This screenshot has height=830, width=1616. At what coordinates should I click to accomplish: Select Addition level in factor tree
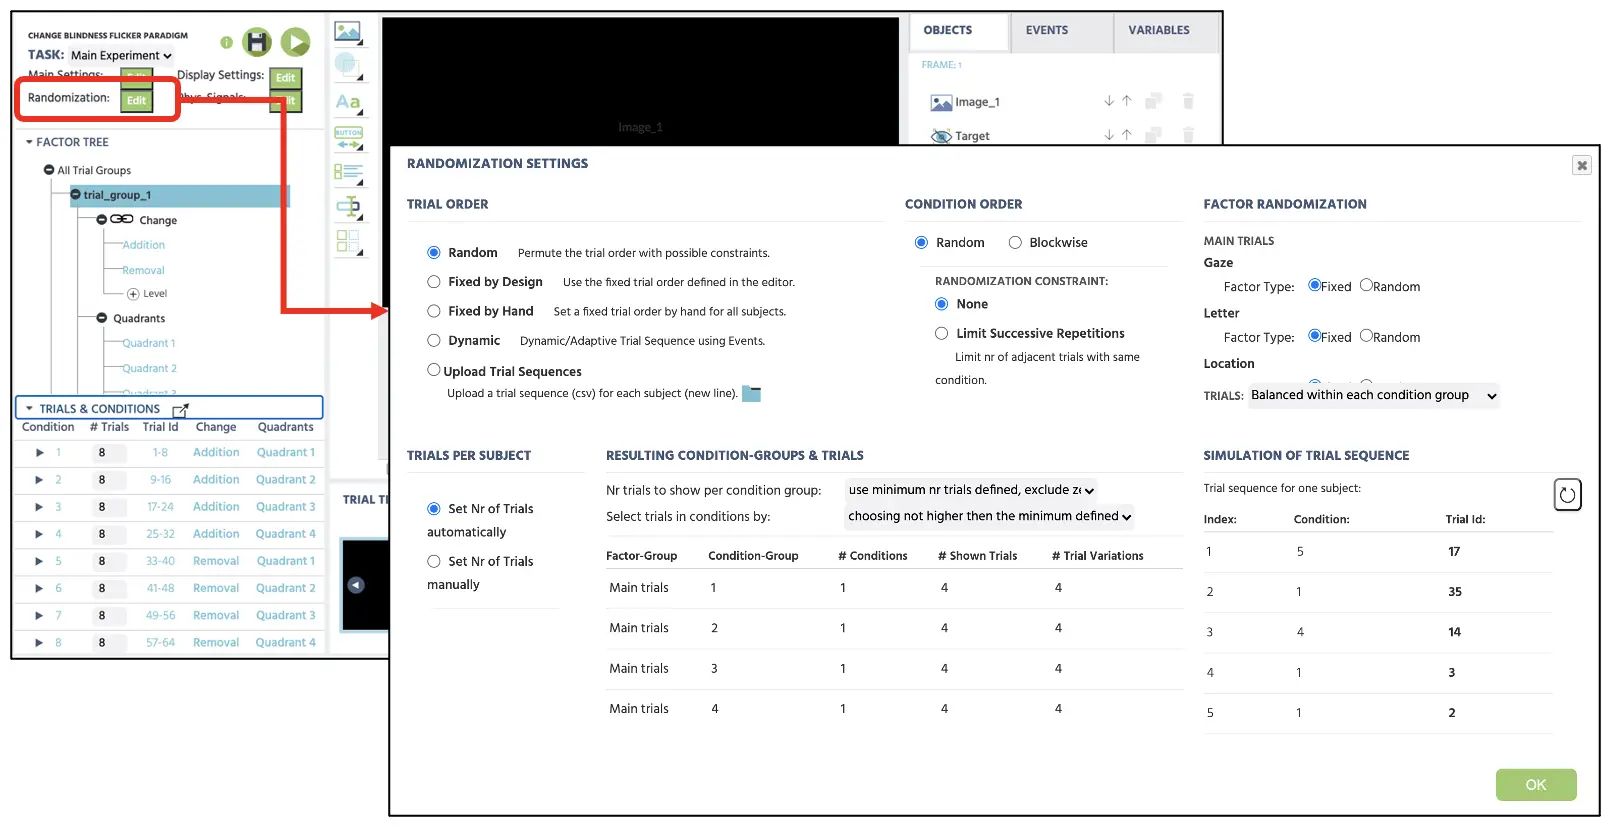click(144, 245)
